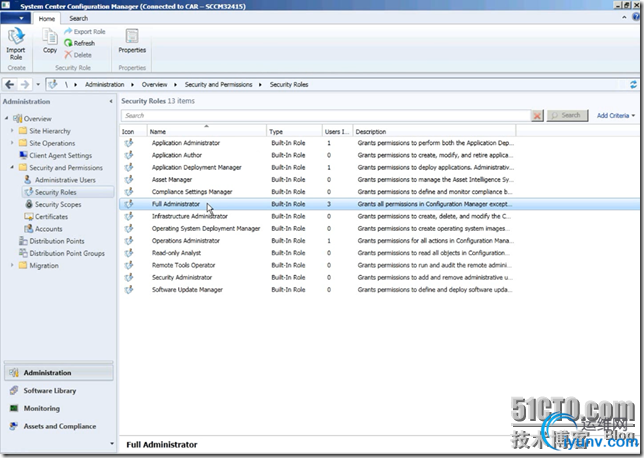
Task: Select Client Agent Settings node
Action: (x=56, y=155)
